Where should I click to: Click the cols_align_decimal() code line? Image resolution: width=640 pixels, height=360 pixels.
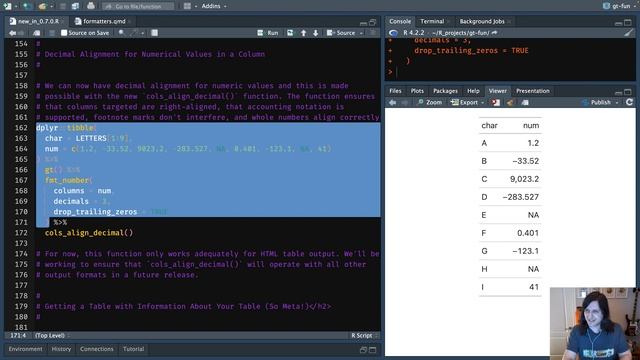click(89, 233)
